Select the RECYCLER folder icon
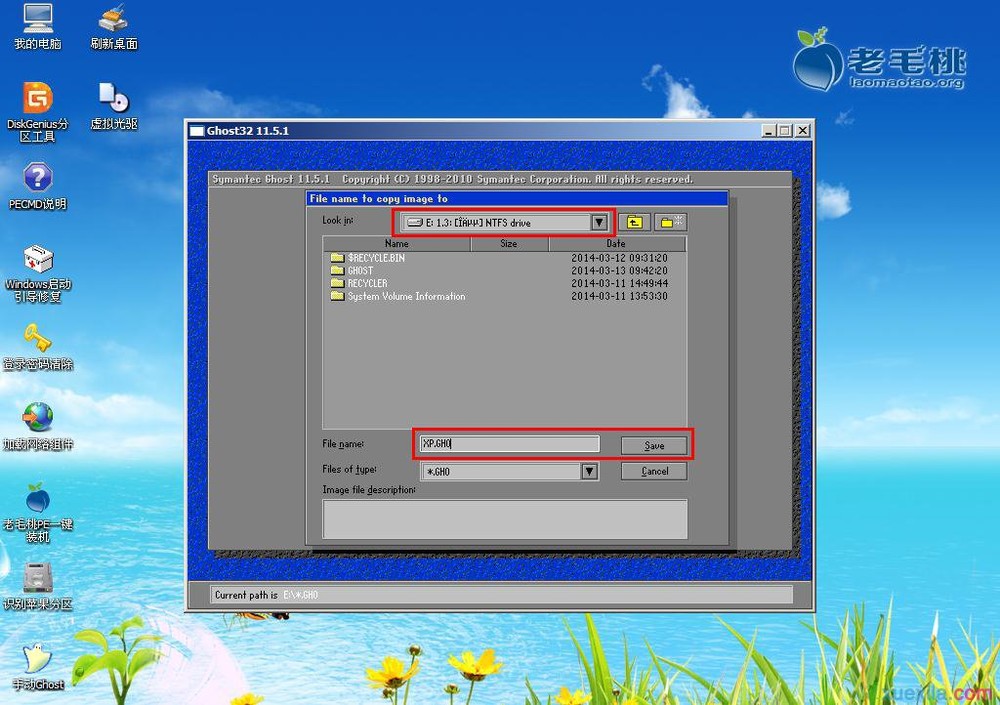1000x705 pixels. coord(337,283)
